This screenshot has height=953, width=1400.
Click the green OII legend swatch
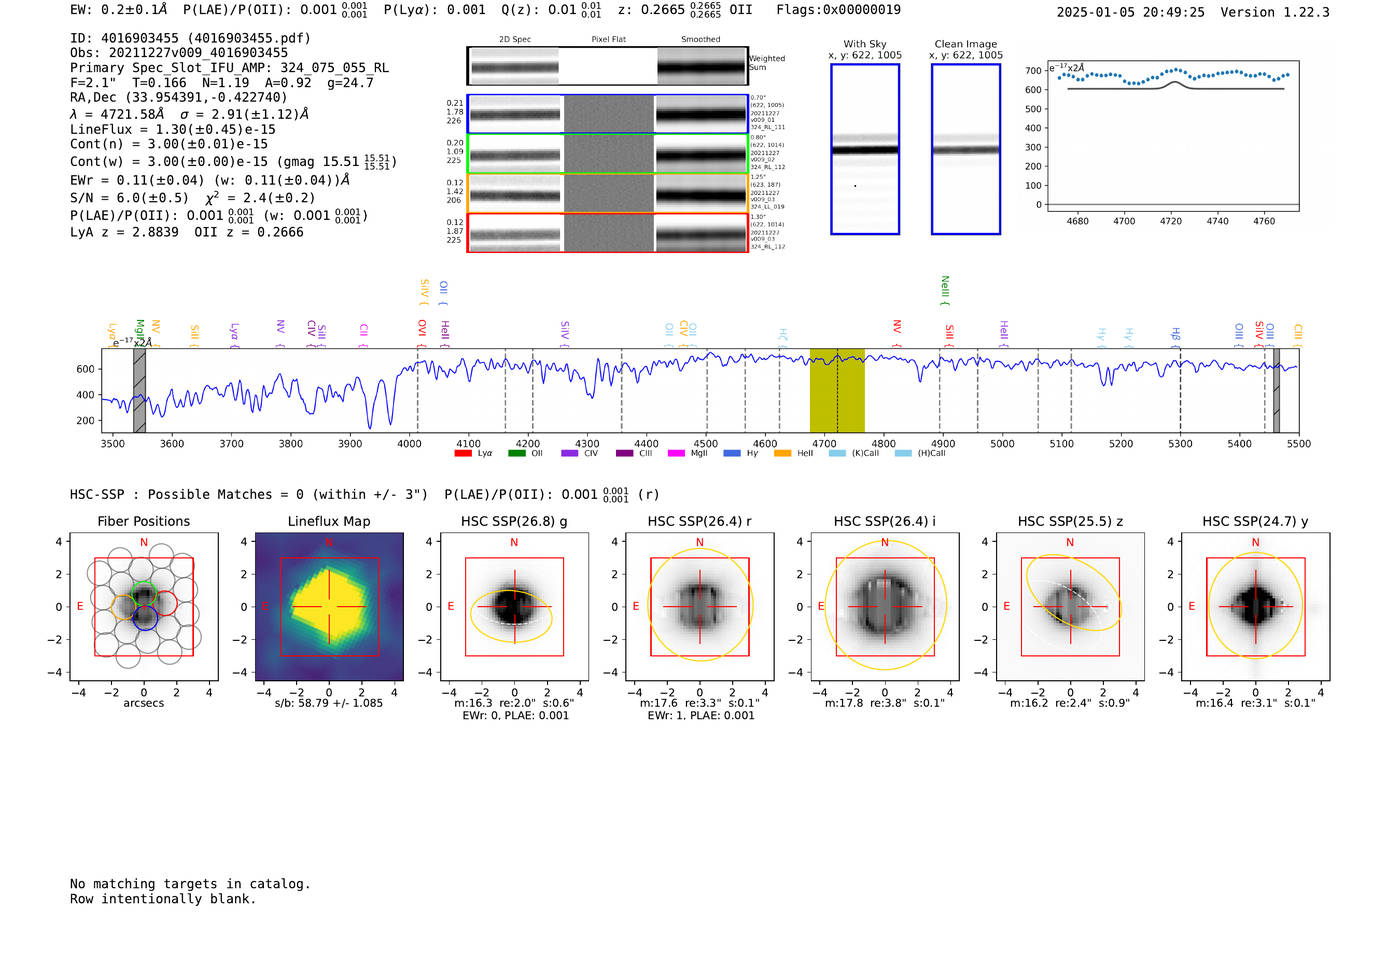[x=516, y=453]
